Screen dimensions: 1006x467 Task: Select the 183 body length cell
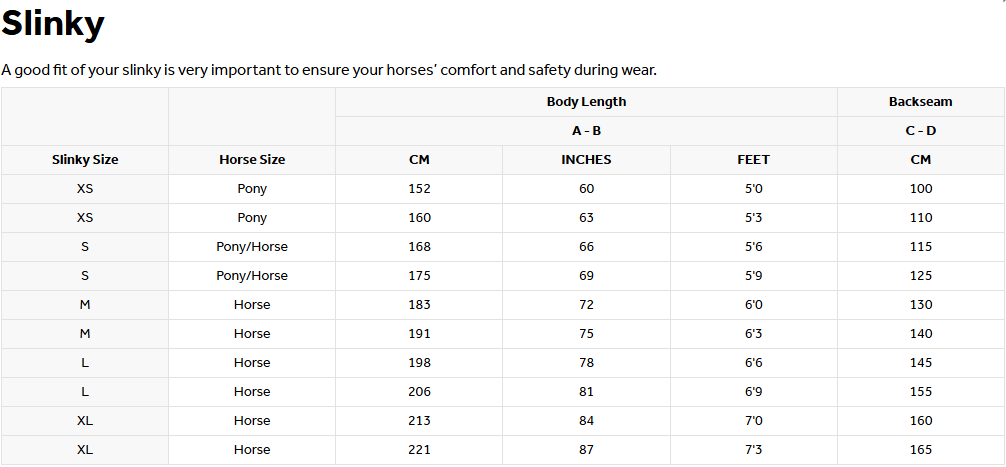419,305
